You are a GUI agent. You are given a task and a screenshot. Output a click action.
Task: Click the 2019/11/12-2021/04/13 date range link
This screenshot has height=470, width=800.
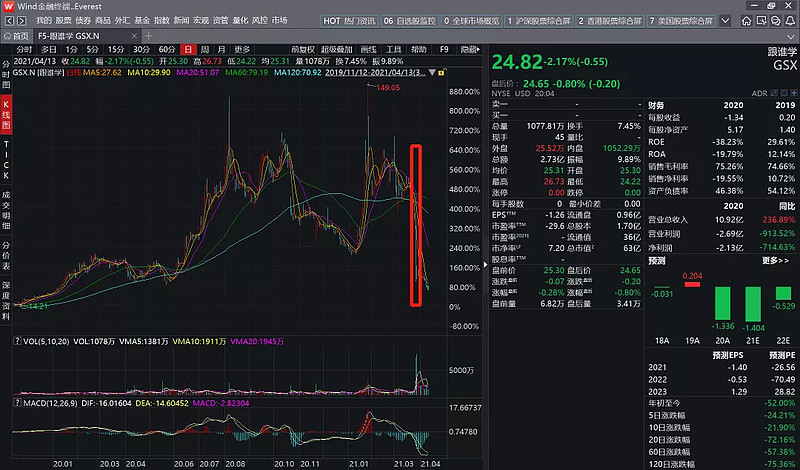374,72
